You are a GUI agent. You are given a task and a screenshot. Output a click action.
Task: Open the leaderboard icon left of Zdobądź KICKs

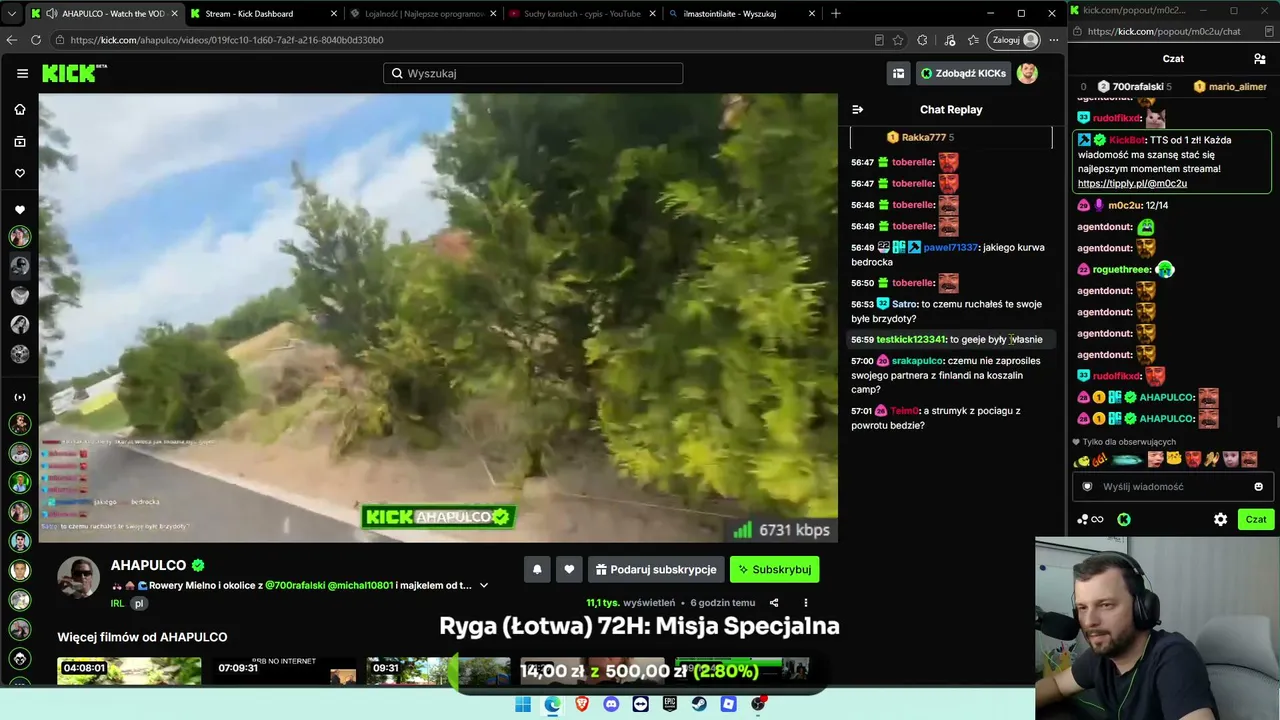(899, 73)
